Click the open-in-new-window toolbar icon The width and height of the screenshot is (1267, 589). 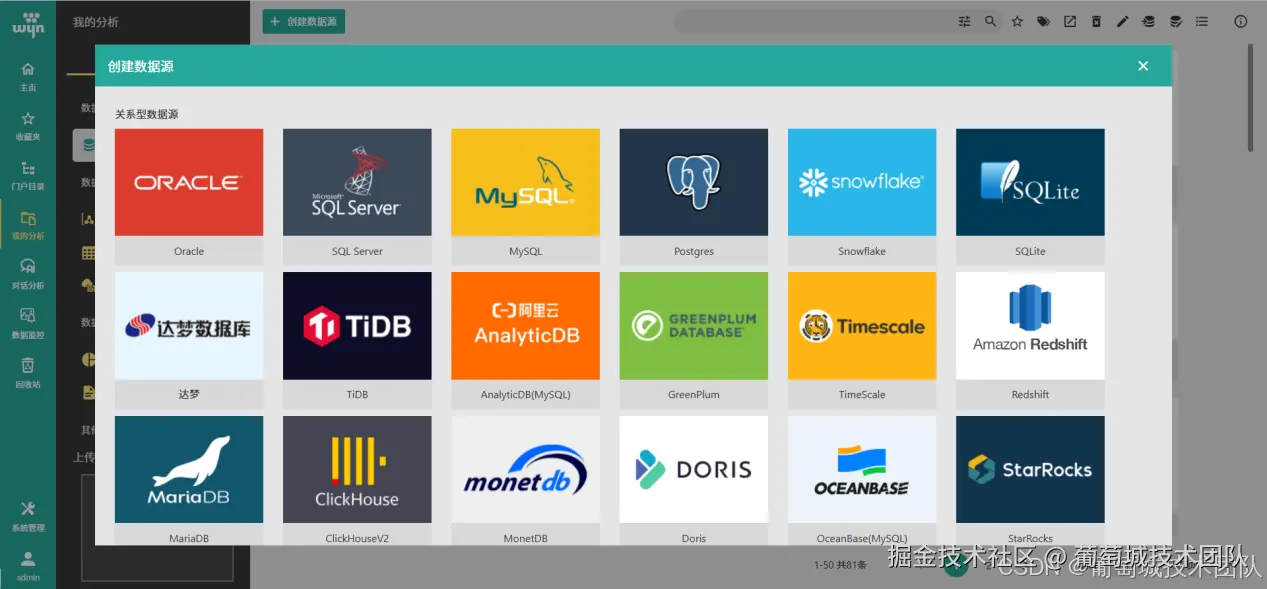click(x=1070, y=21)
